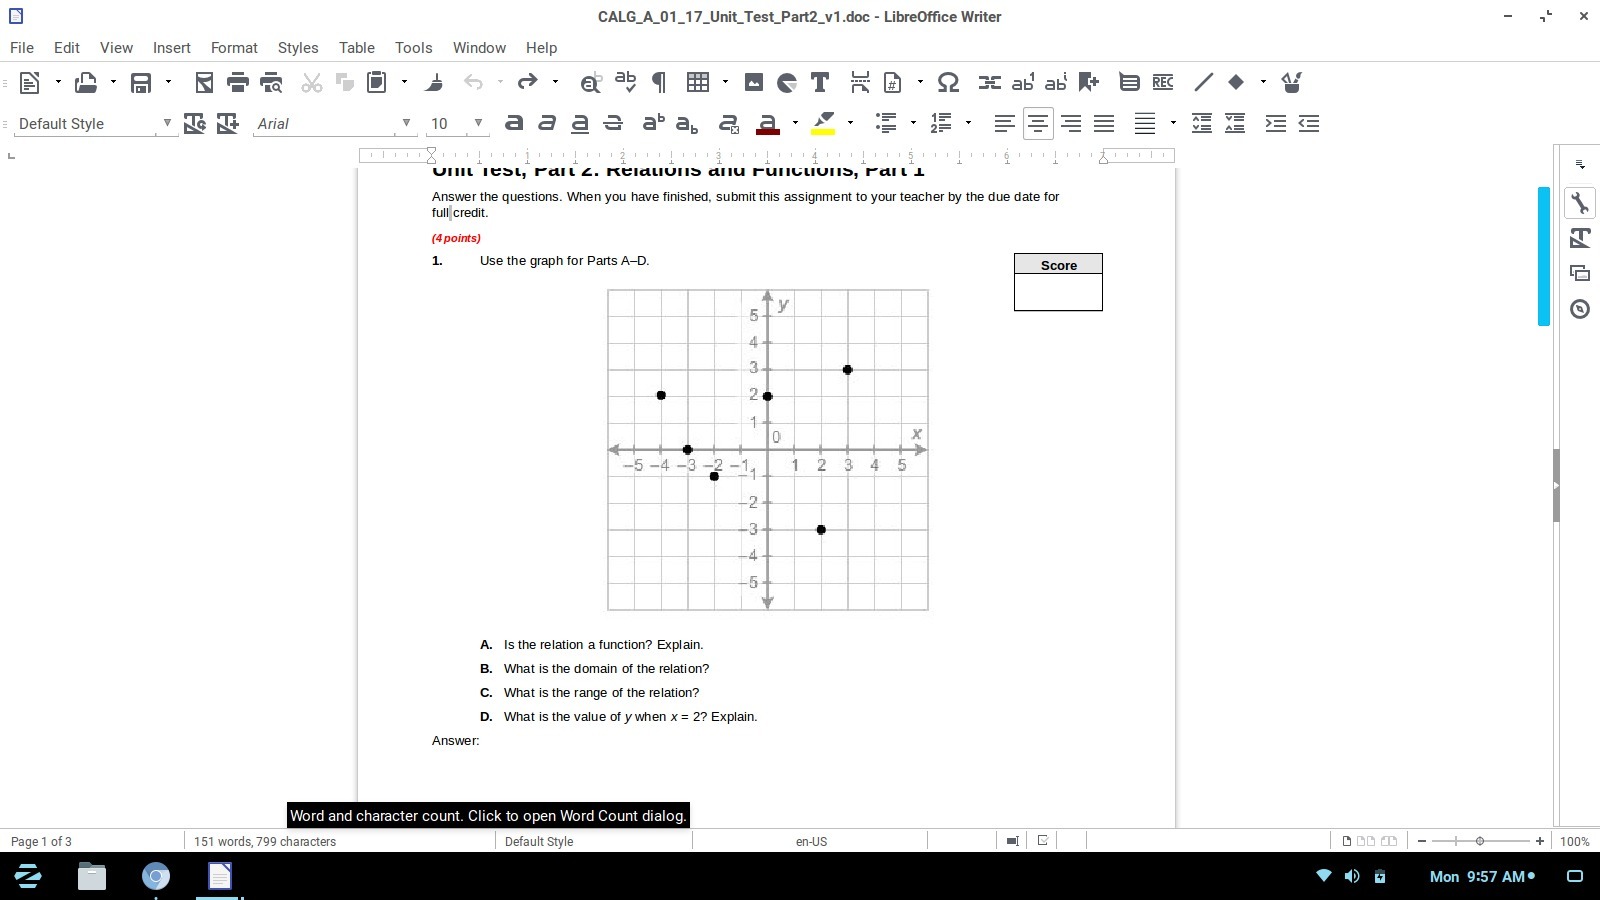Insert a page break
The image size is (1600, 900).
coord(859,83)
